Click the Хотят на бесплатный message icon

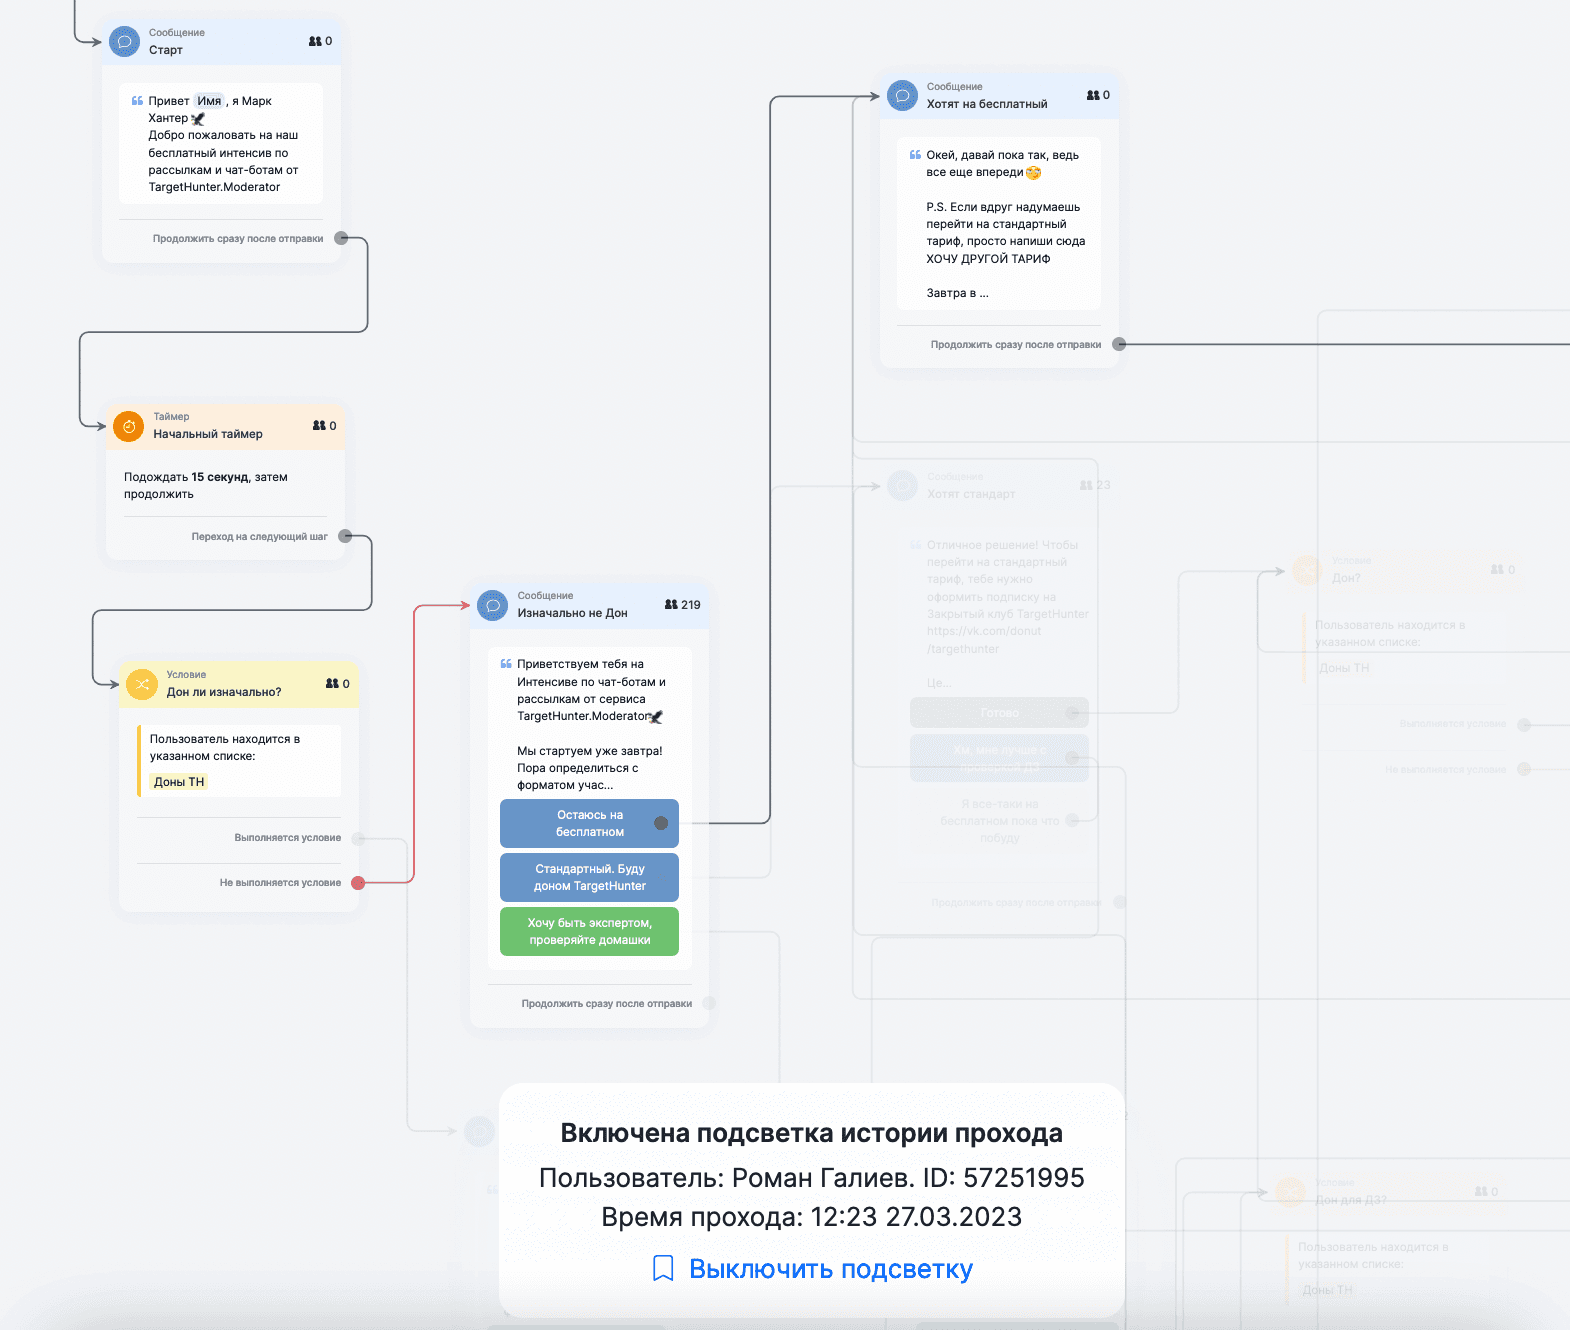pyautogui.click(x=902, y=96)
